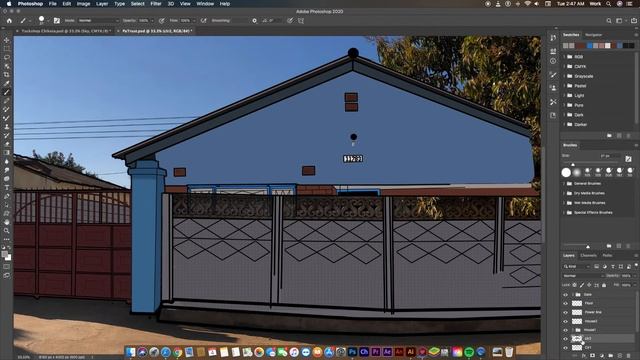
Task: Select the Hand tool
Action: click(7, 222)
